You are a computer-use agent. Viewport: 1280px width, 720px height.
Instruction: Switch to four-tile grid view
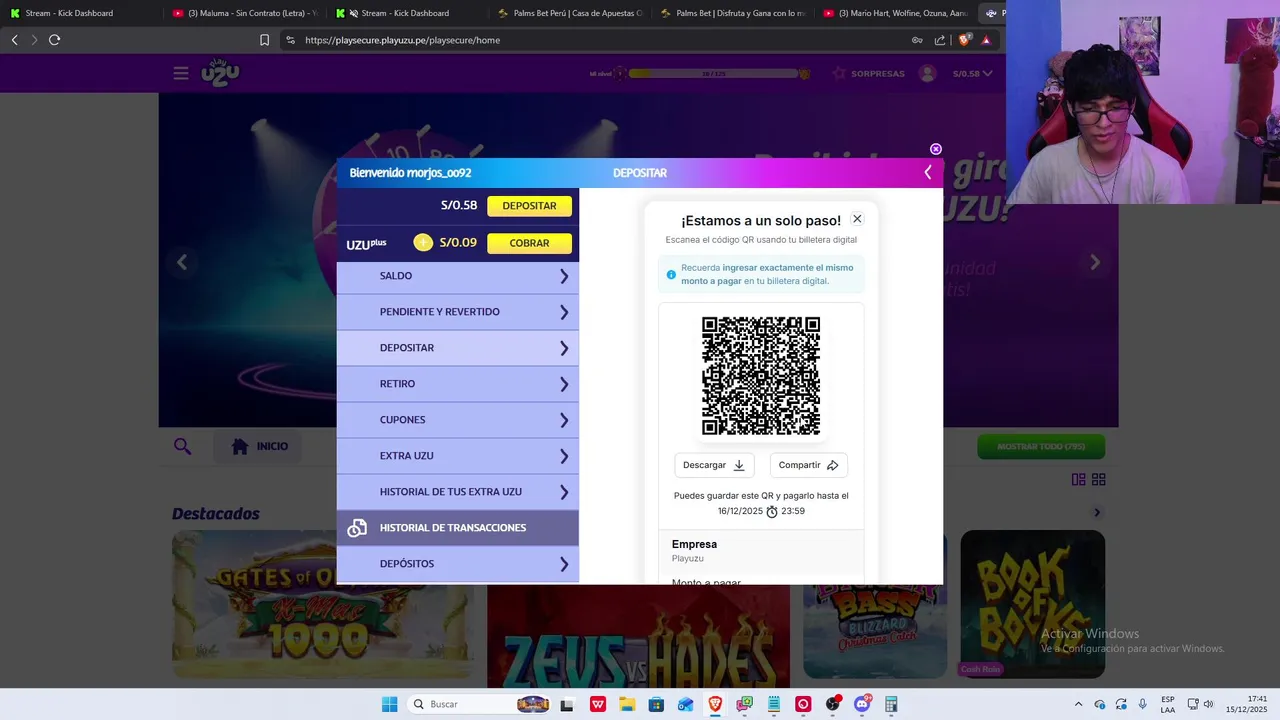(x=1098, y=480)
